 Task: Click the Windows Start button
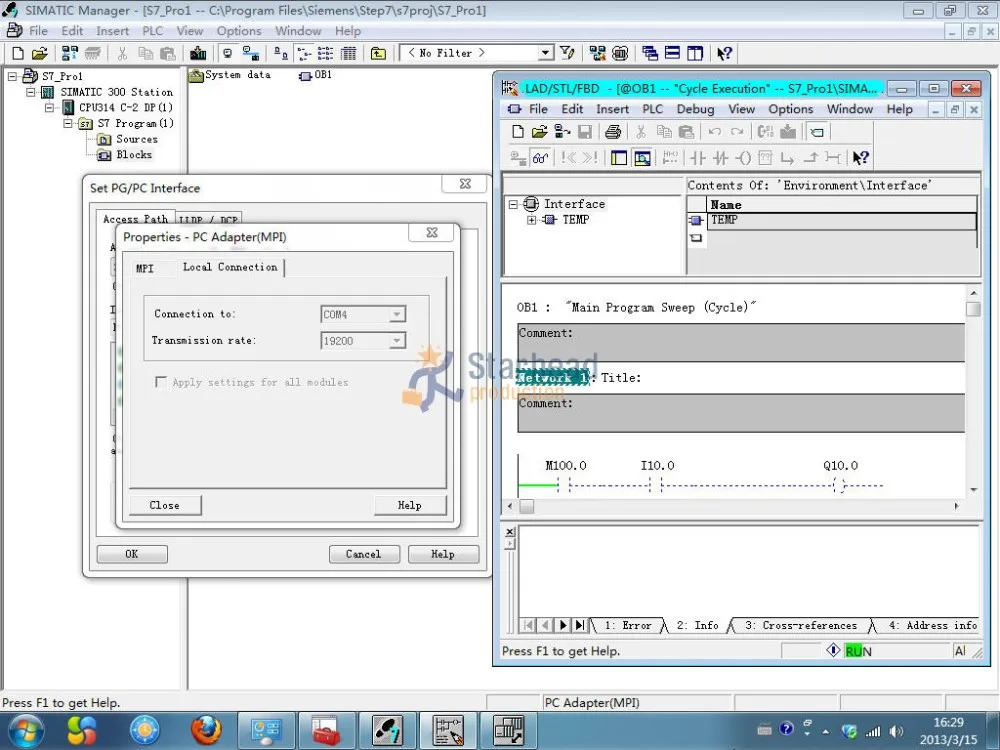click(26, 730)
